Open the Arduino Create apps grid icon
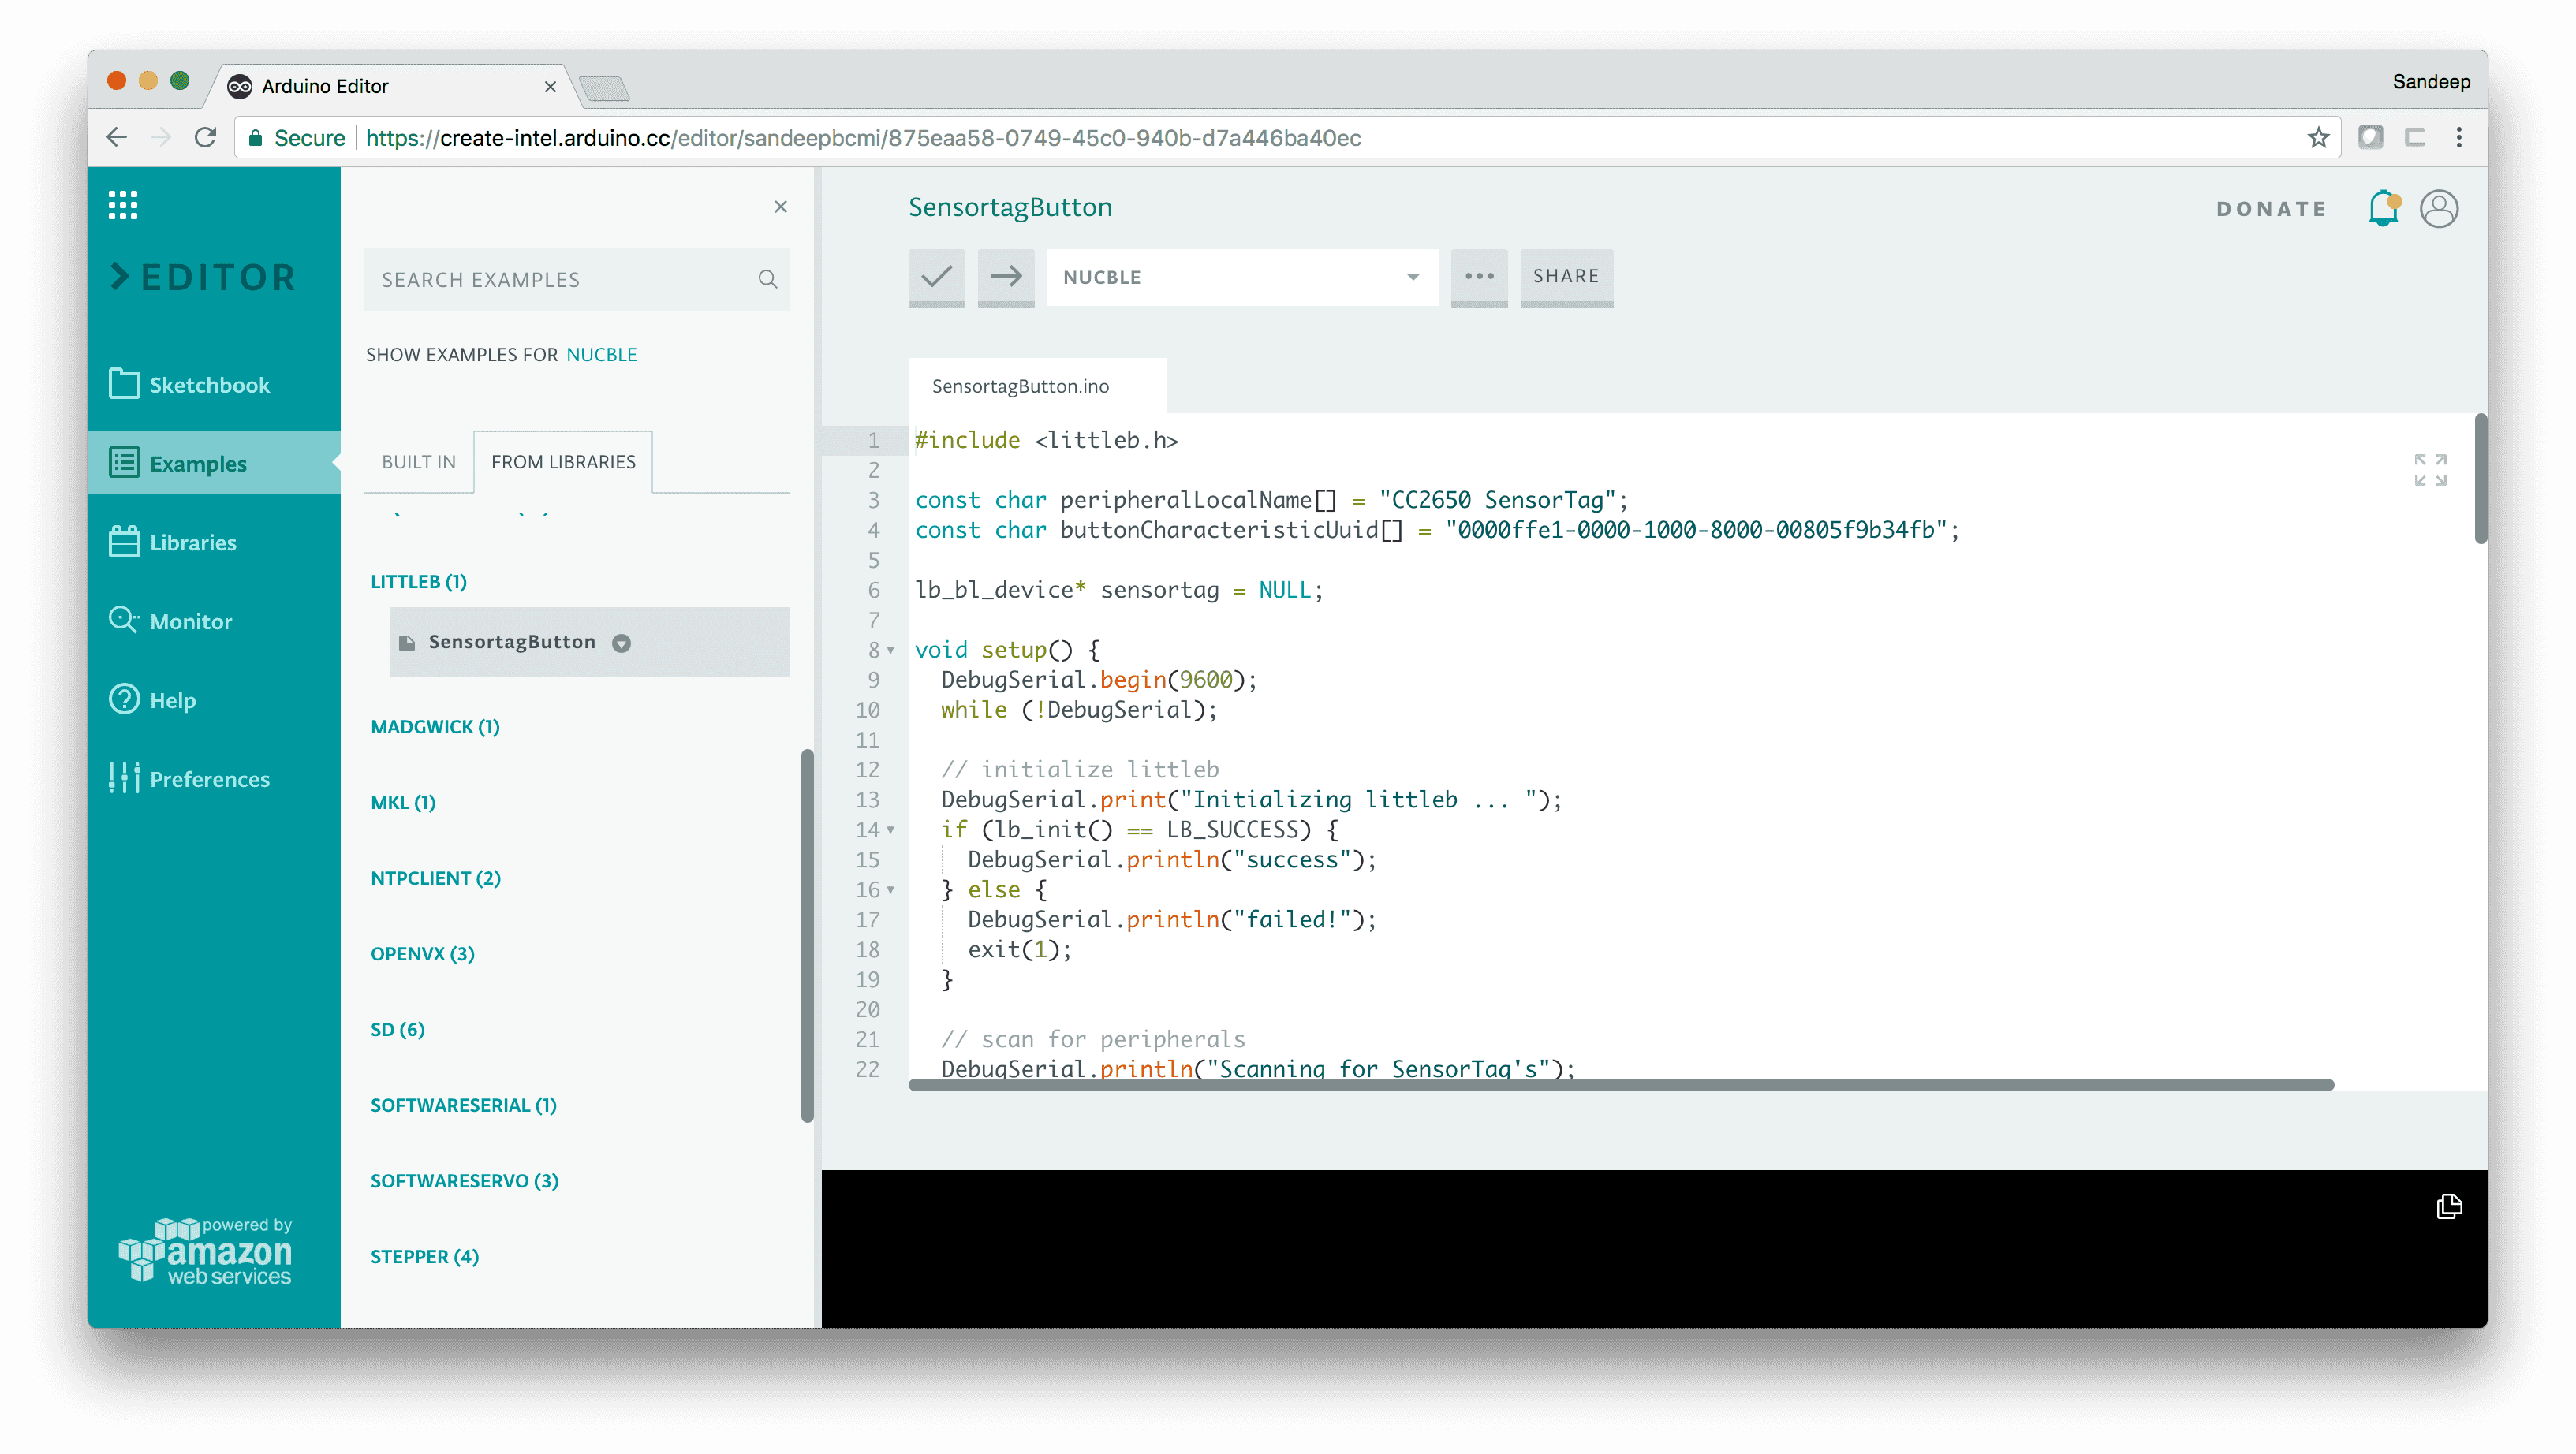2576x1454 pixels. (x=123, y=205)
